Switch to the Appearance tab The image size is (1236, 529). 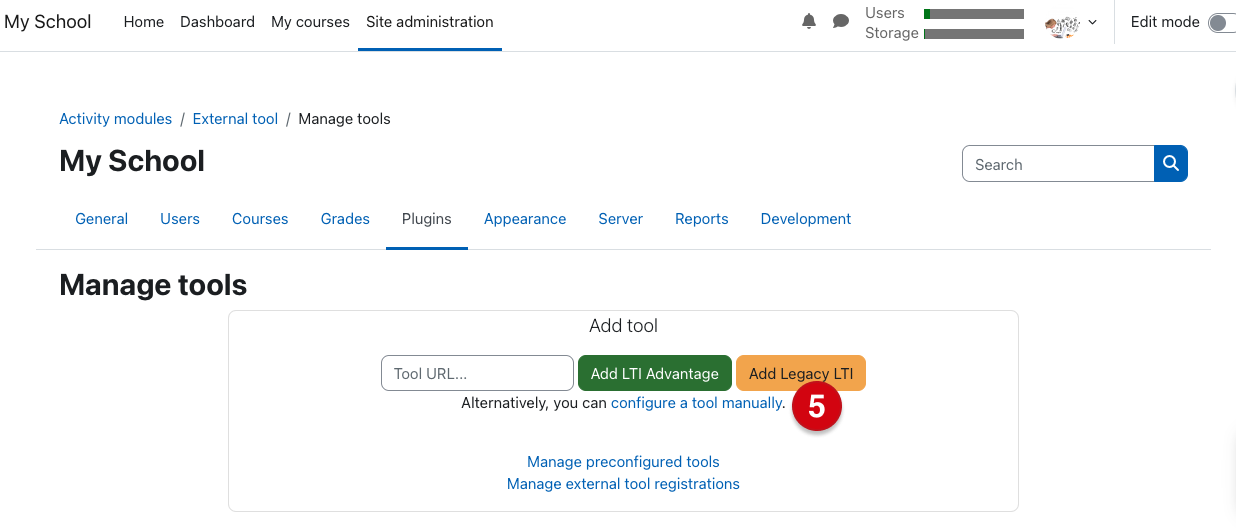(x=525, y=218)
